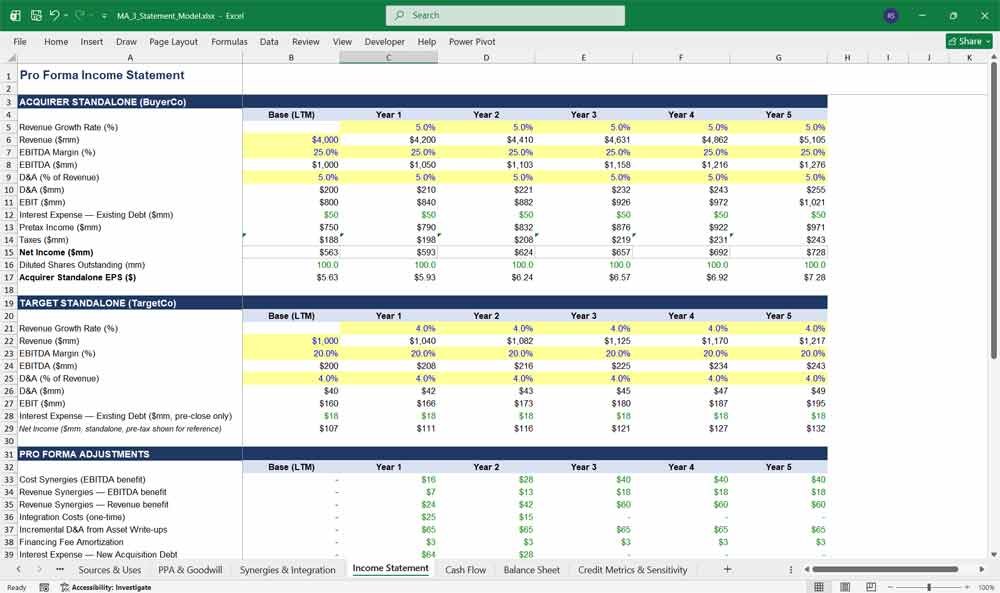Viewport: 1000px width, 593px height.
Task: Switch to the Insert ribbon tab
Action: click(x=92, y=41)
